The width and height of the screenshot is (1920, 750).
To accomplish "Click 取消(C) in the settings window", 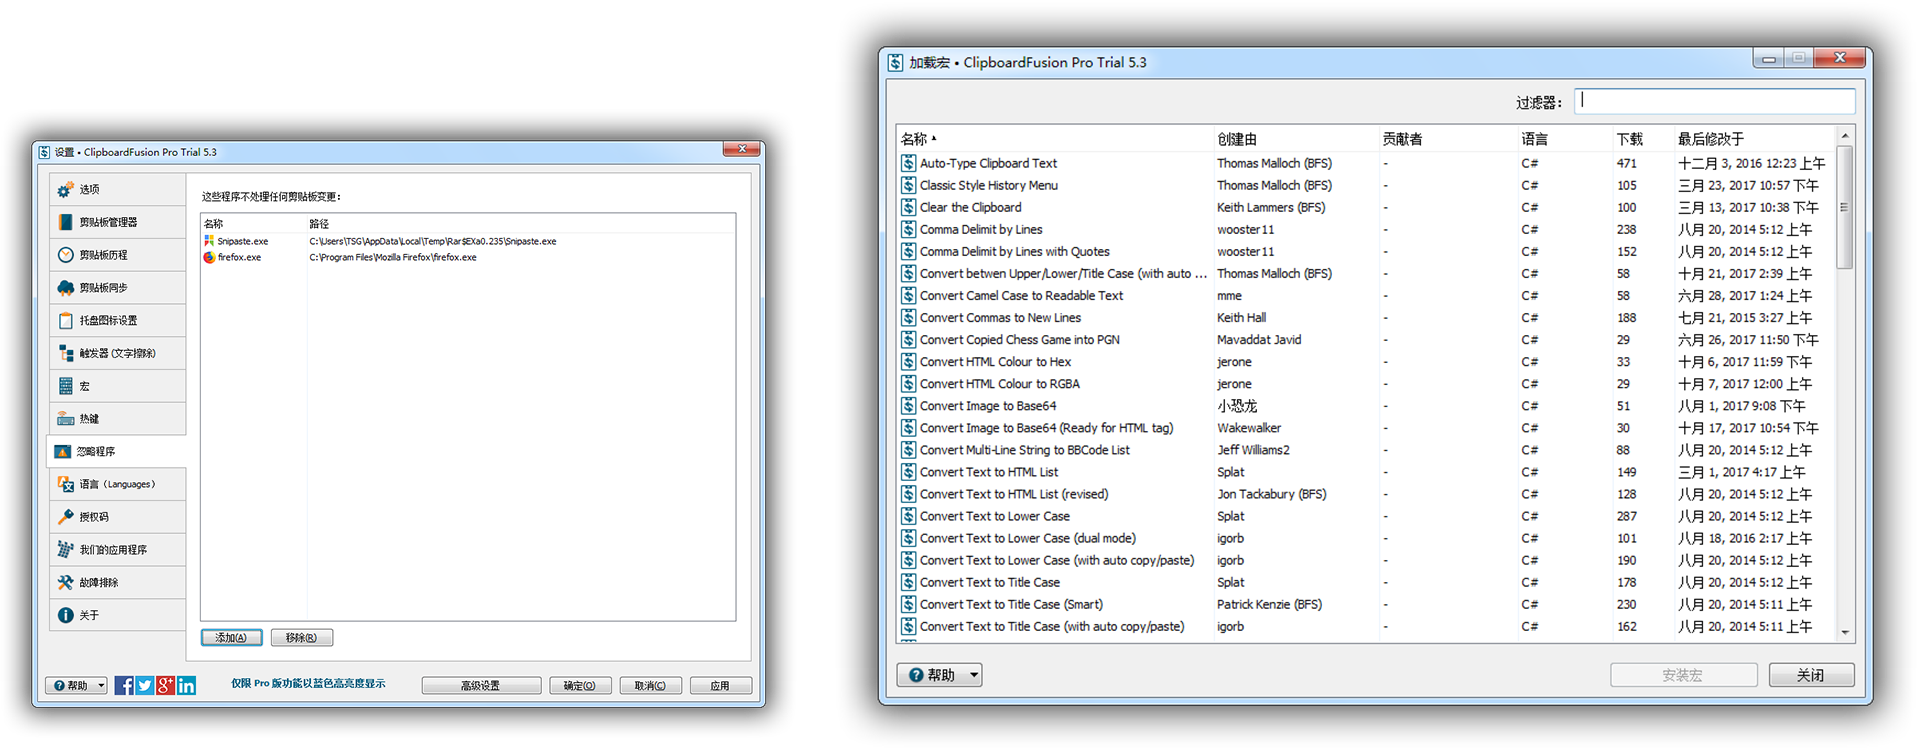I will [650, 686].
